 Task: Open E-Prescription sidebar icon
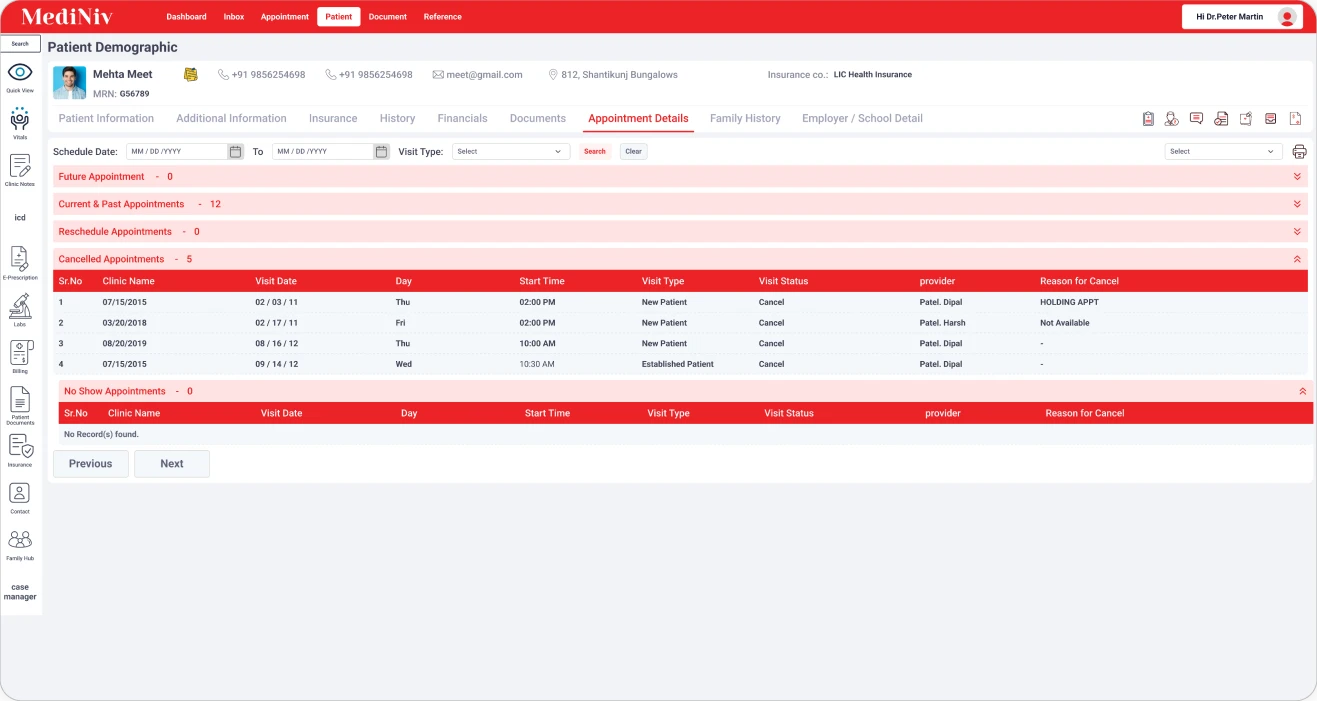20,259
